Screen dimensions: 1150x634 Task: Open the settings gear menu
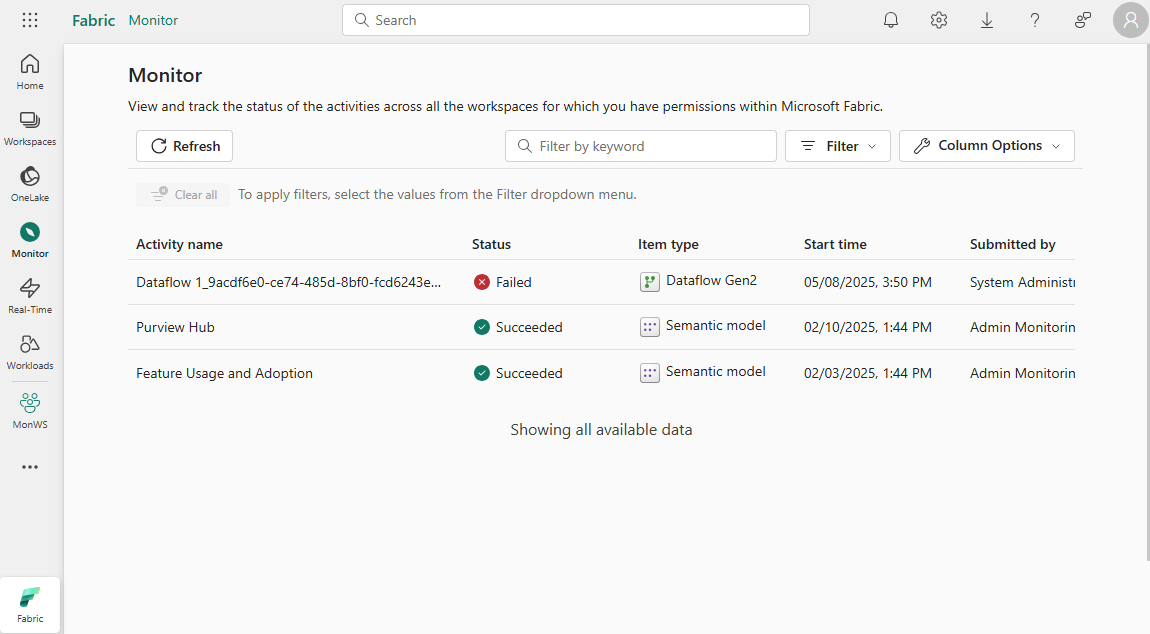(x=938, y=19)
